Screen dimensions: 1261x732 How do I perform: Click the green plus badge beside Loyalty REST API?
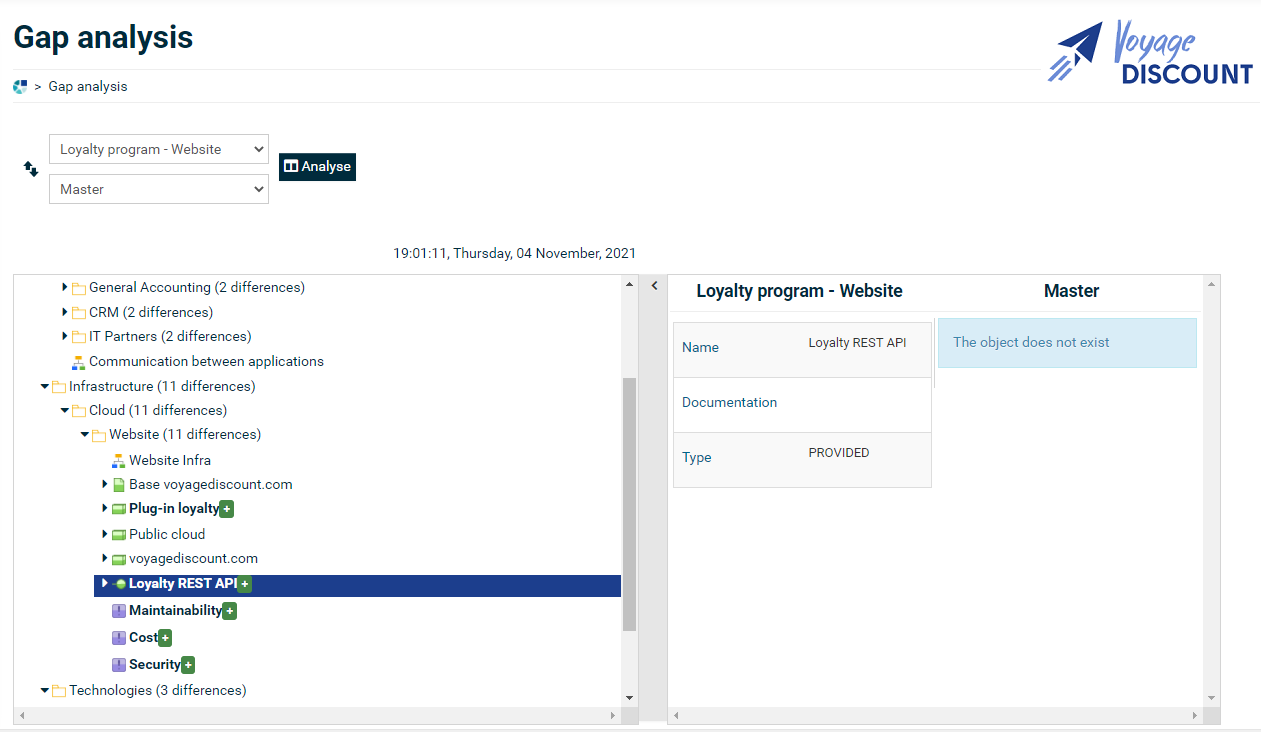[x=245, y=585]
